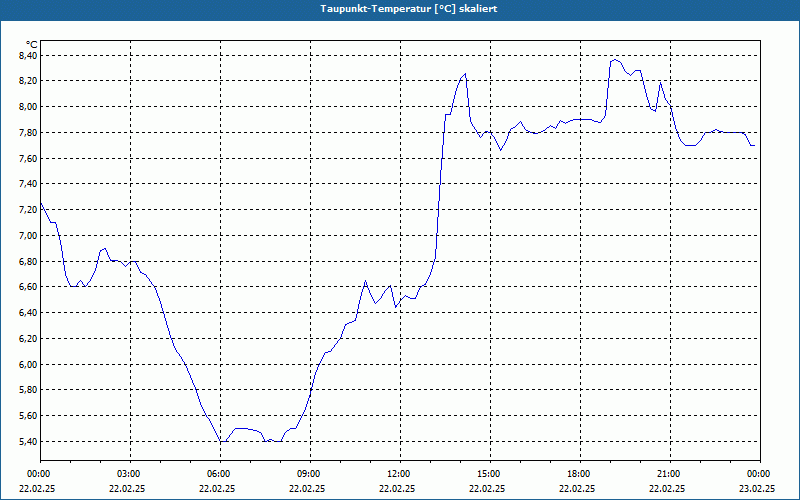Select the 5,60 y-axis value
Viewport: 800px width, 500px height.
click(28, 415)
